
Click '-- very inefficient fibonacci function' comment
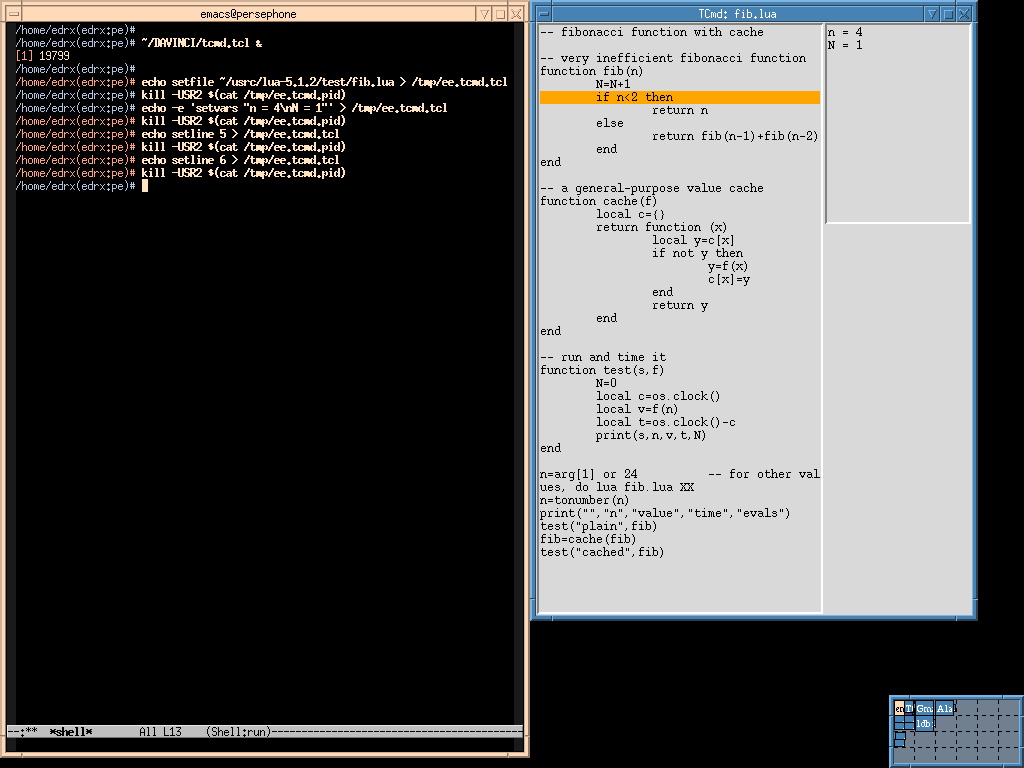click(673, 58)
